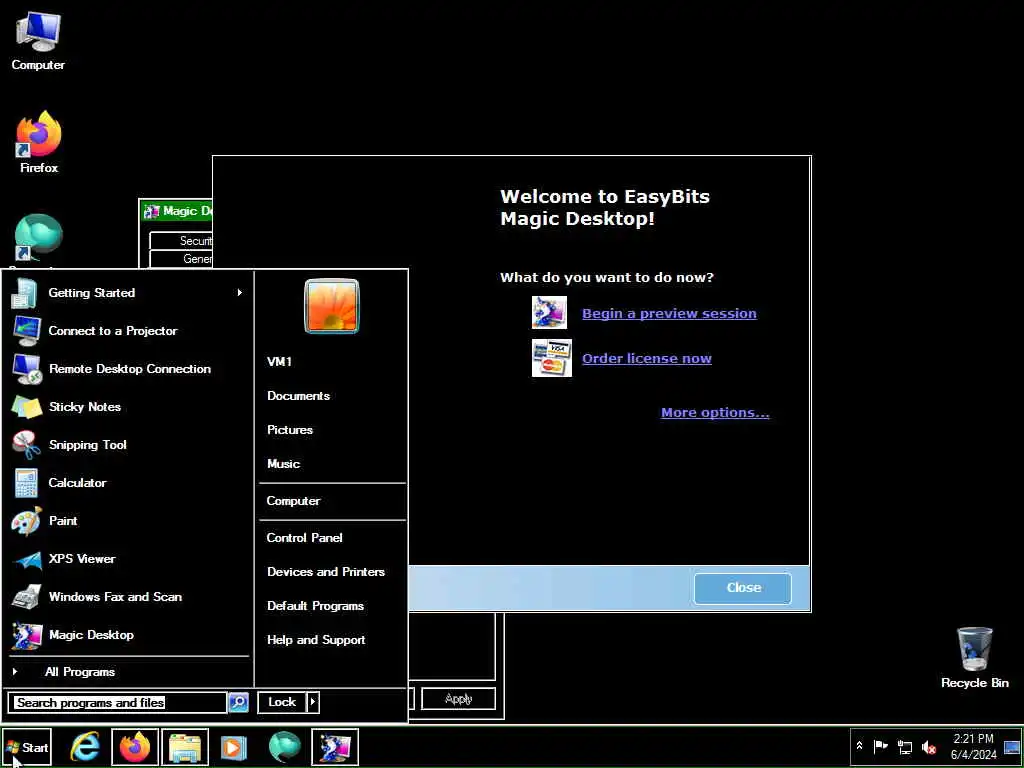Switch to Magic Desktop taskbar button

pyautogui.click(x=334, y=746)
